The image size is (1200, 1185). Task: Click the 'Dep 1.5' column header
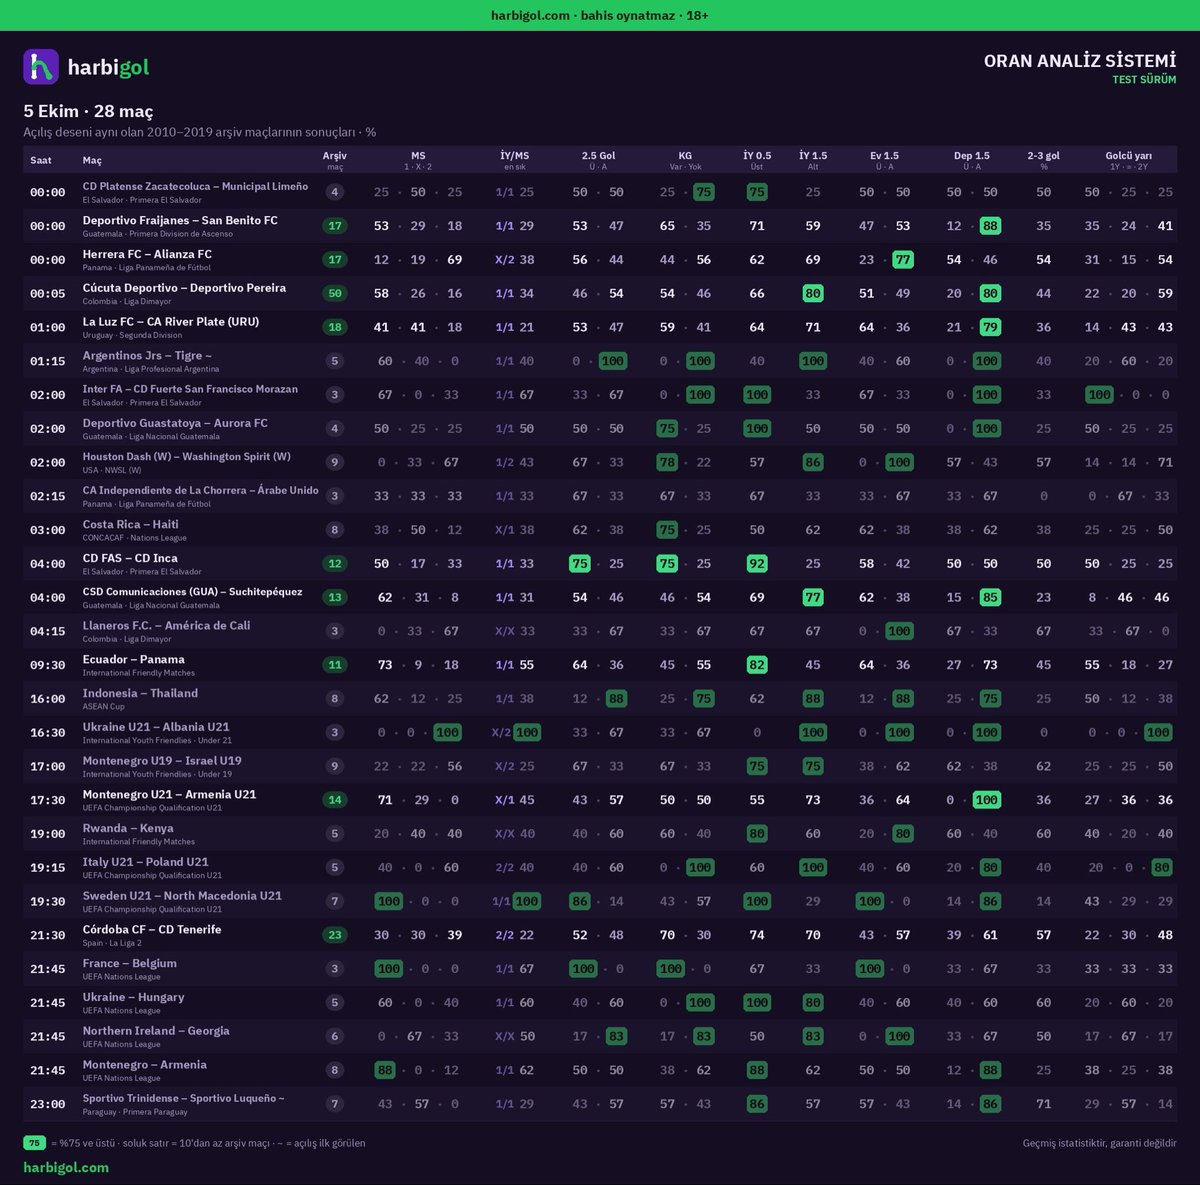[972, 159]
